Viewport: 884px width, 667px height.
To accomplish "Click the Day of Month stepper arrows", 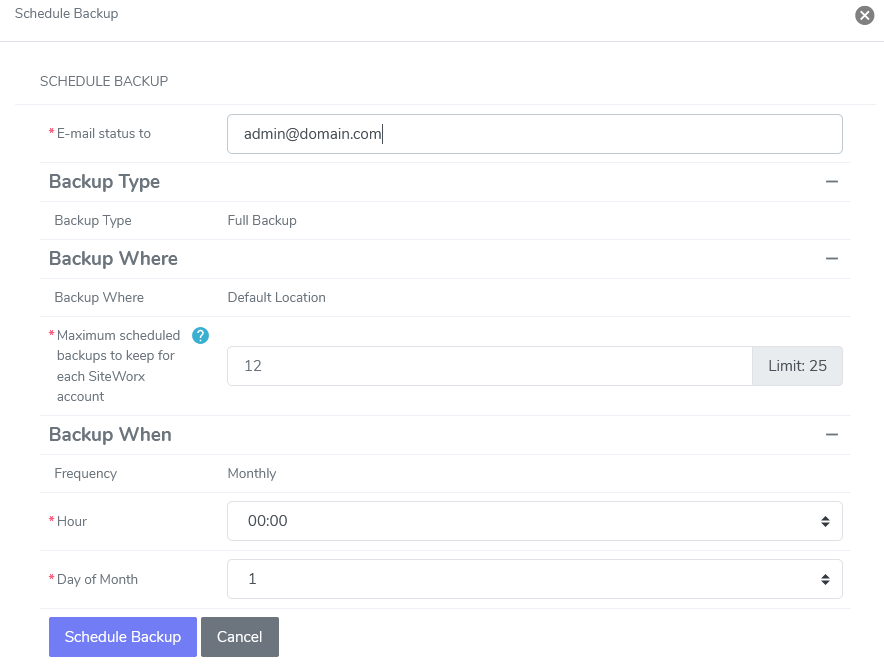I will [825, 579].
